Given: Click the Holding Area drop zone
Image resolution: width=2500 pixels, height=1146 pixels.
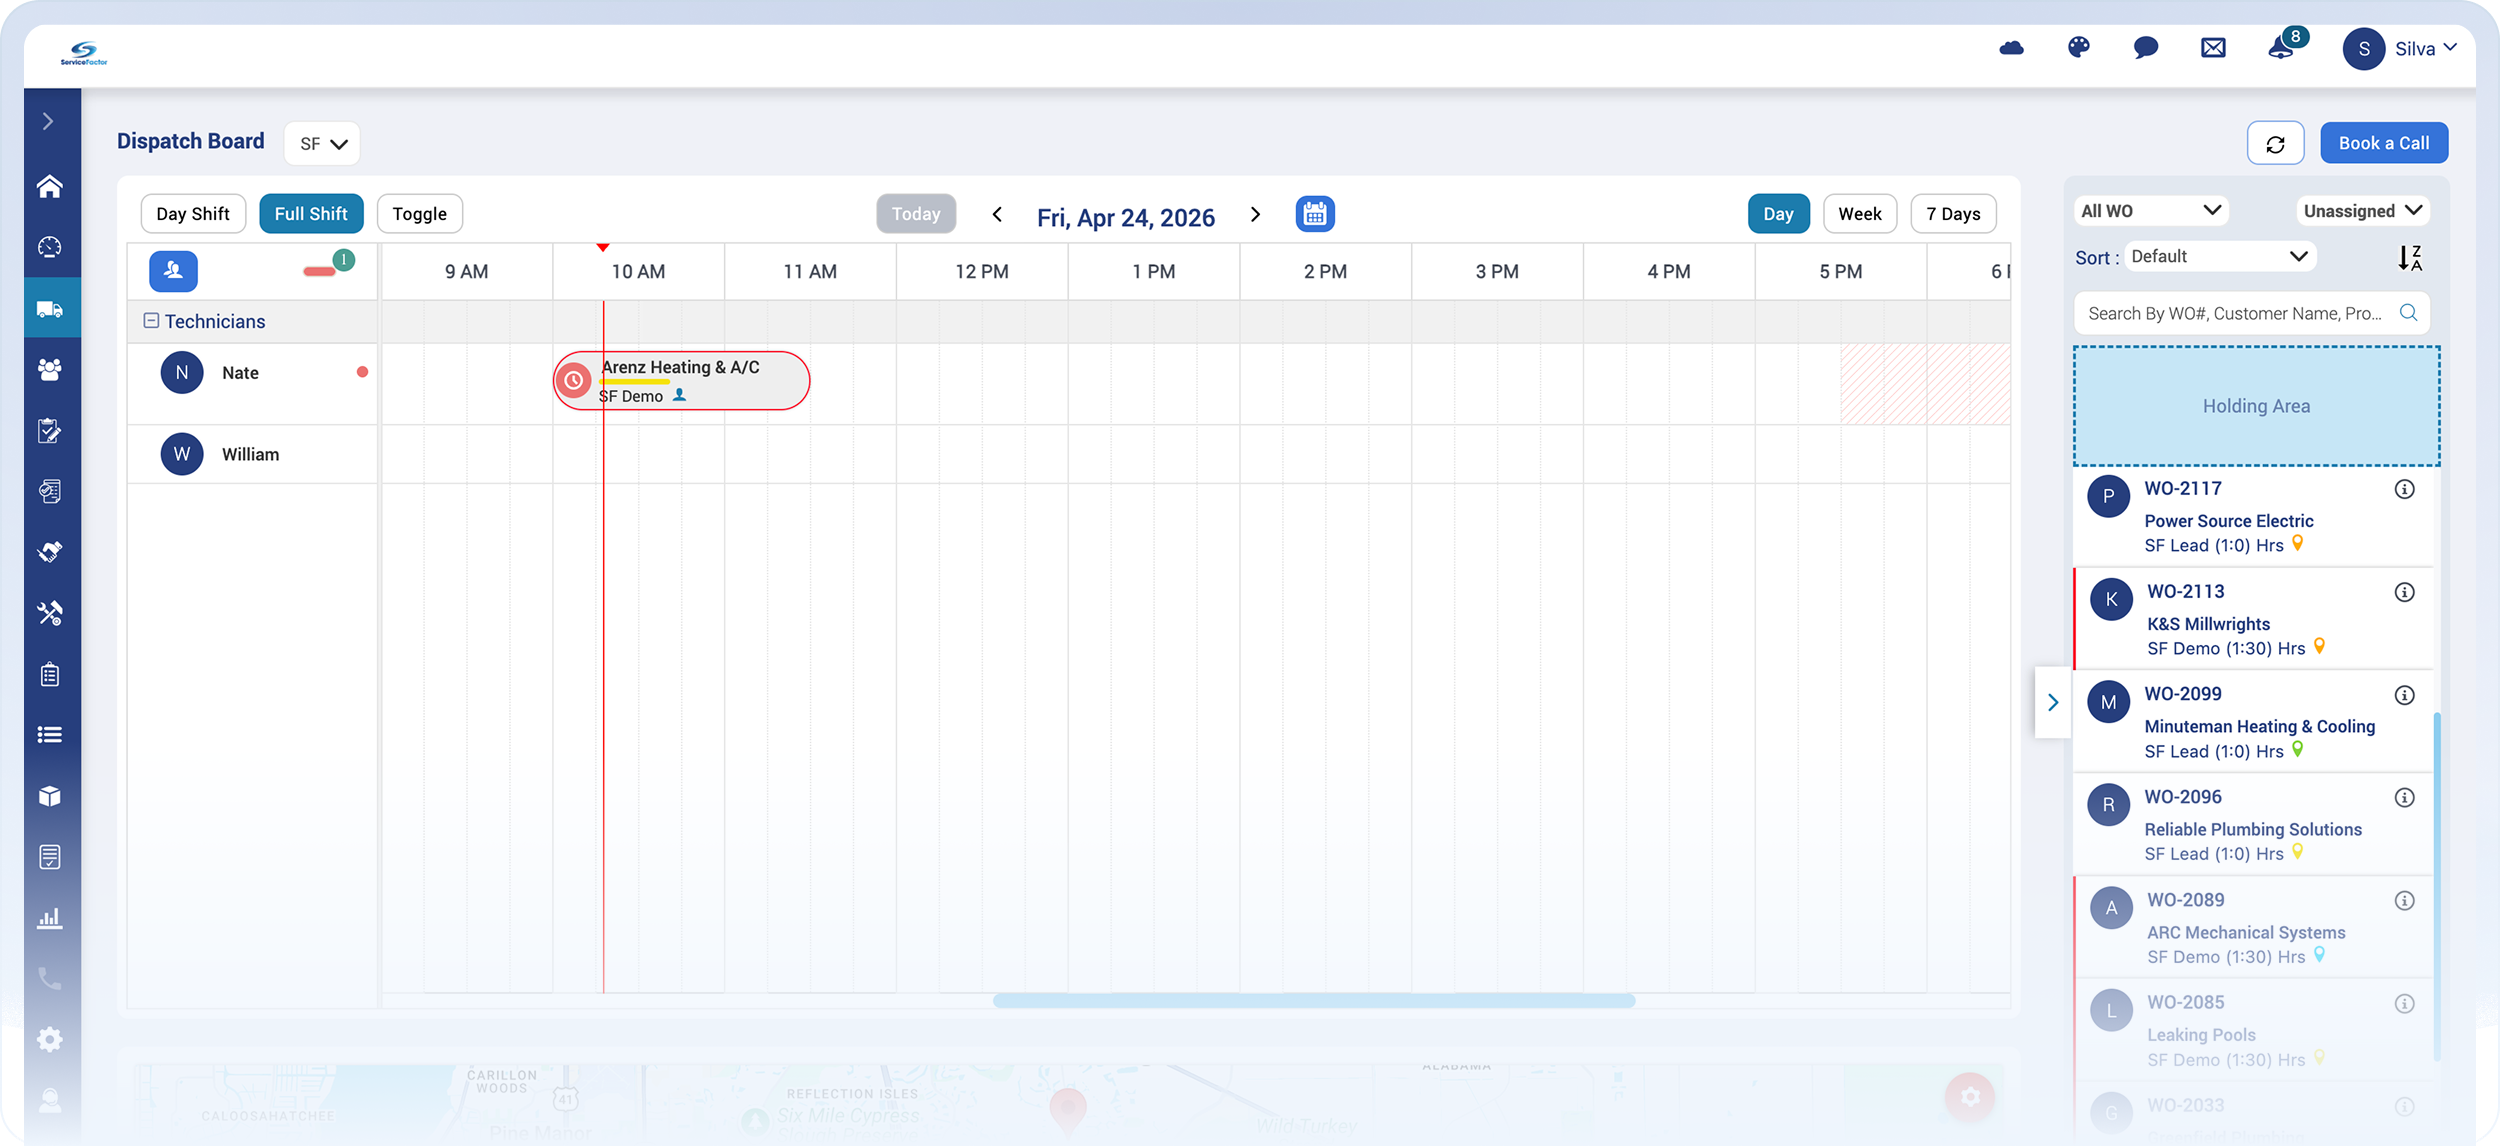Looking at the screenshot, I should point(2256,406).
